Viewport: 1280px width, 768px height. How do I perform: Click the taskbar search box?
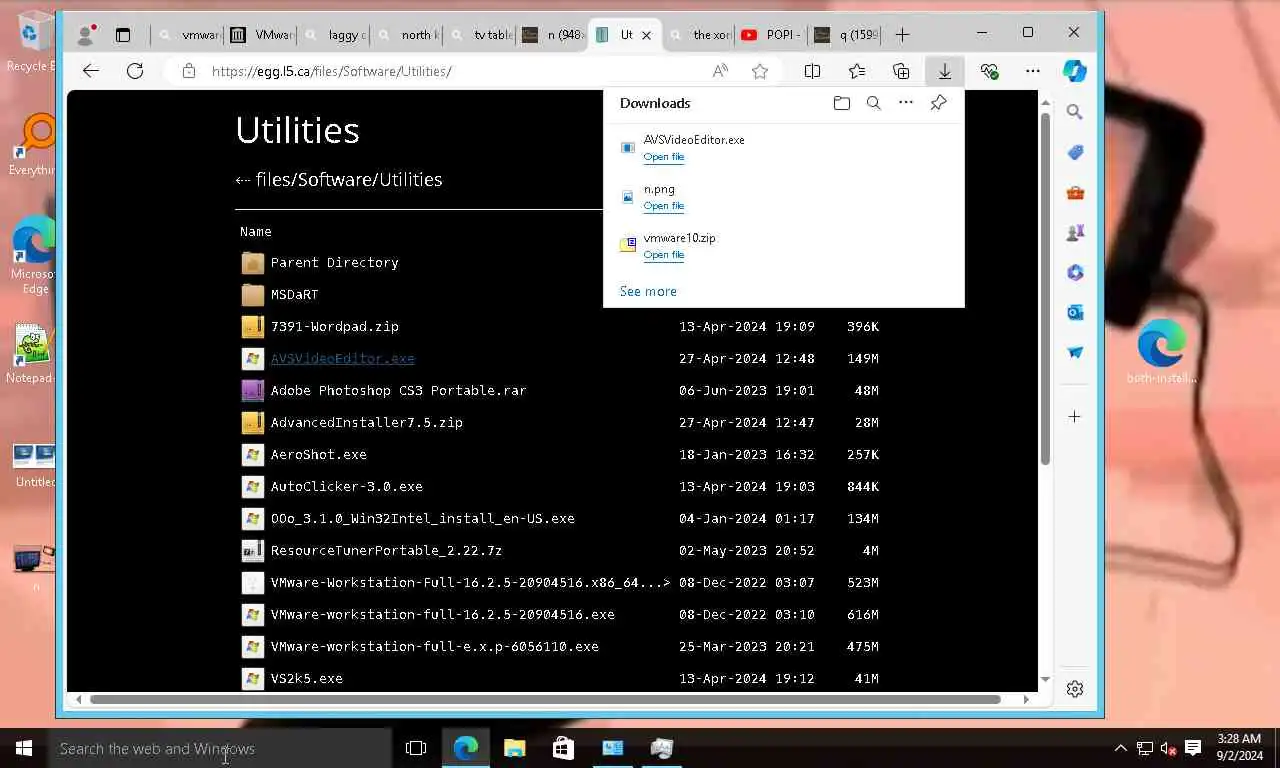[220, 748]
